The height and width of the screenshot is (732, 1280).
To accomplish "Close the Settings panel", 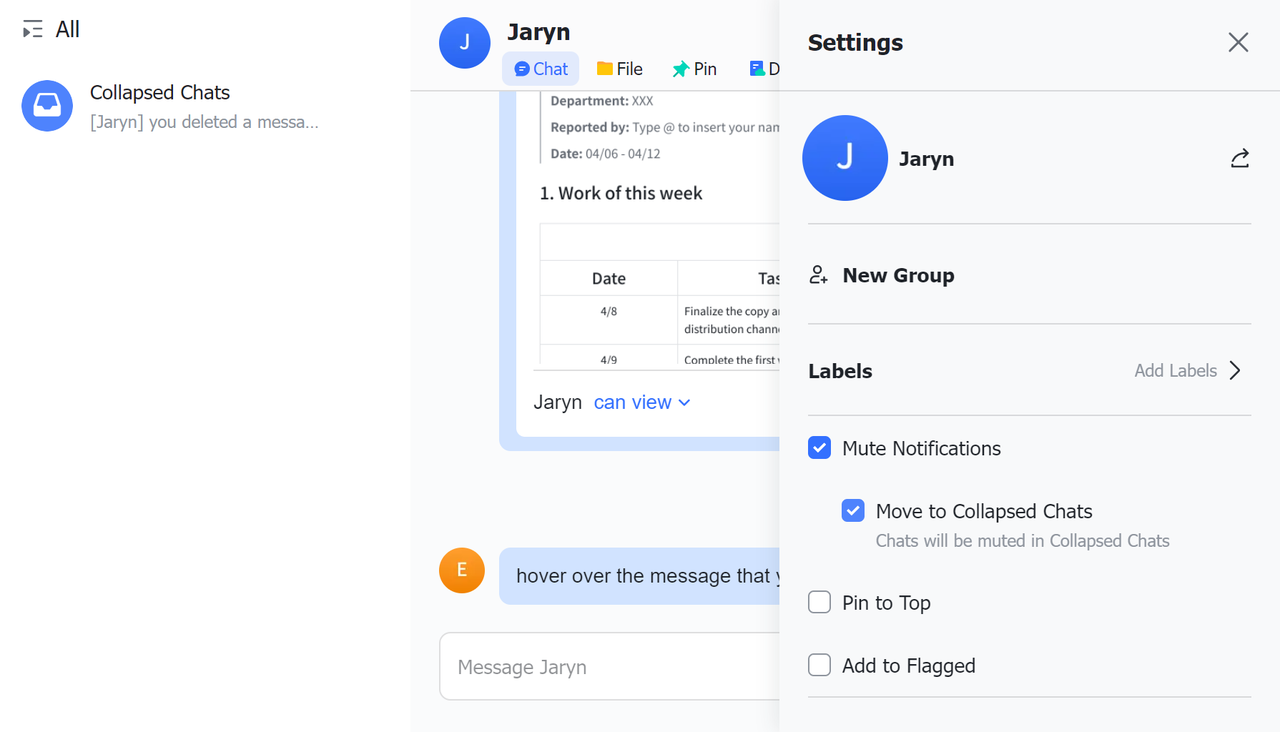I will (x=1238, y=42).
